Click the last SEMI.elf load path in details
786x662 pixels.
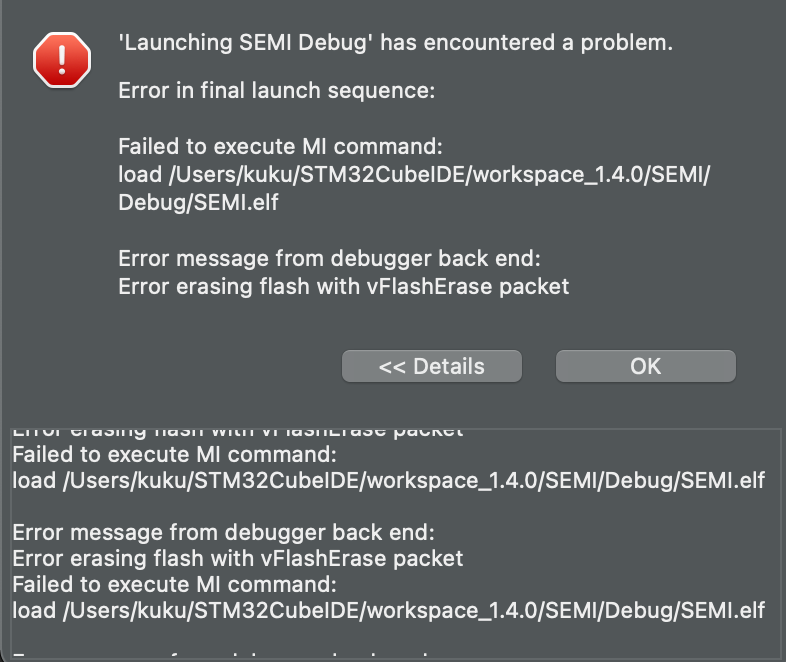(x=388, y=610)
